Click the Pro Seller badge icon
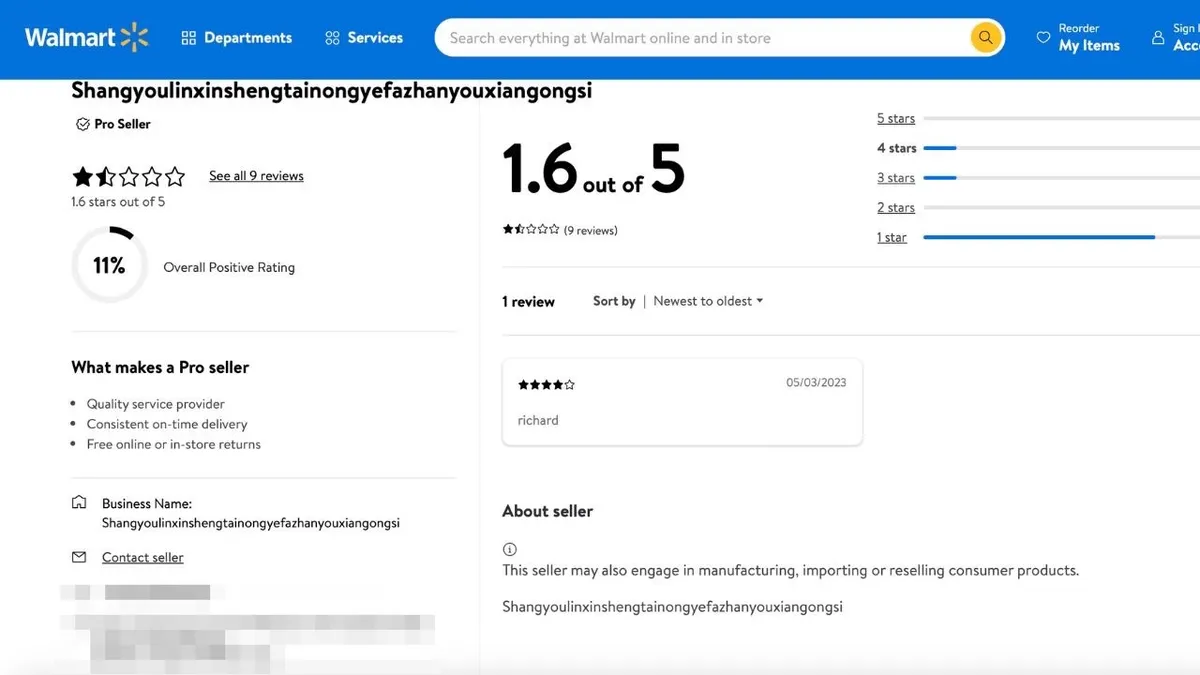The image size is (1200, 675). pyautogui.click(x=82, y=124)
